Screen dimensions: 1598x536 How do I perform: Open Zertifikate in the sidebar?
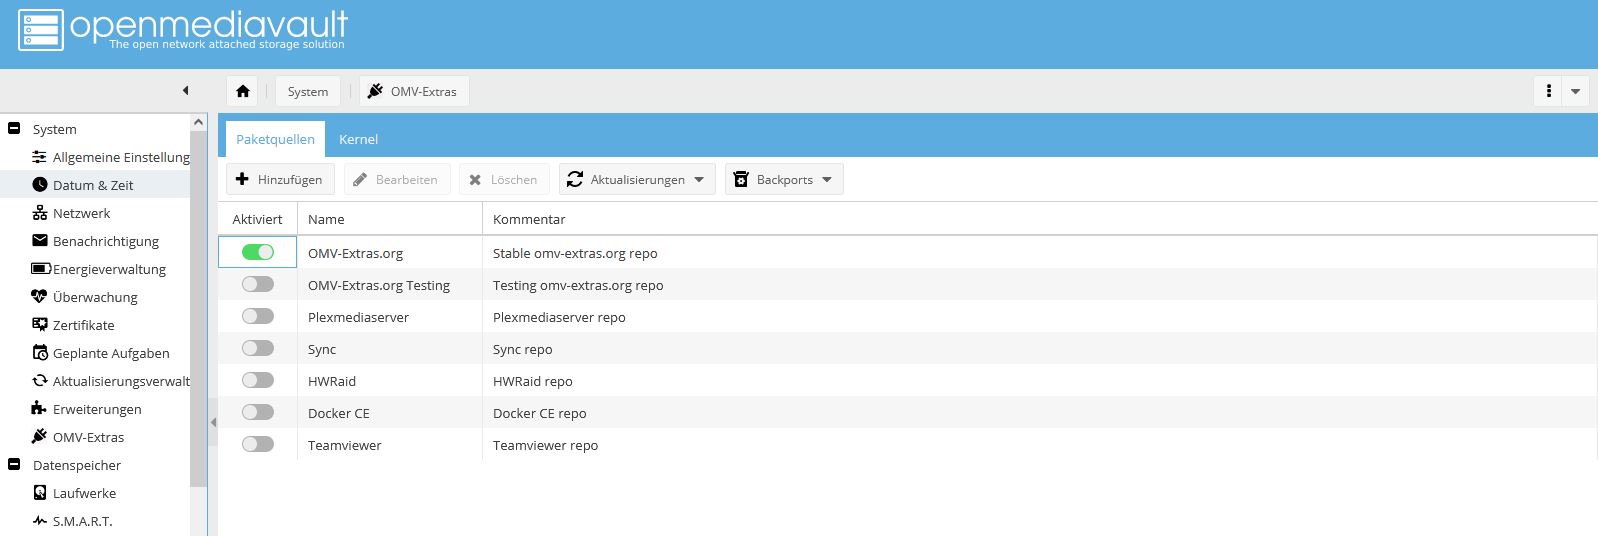click(84, 325)
